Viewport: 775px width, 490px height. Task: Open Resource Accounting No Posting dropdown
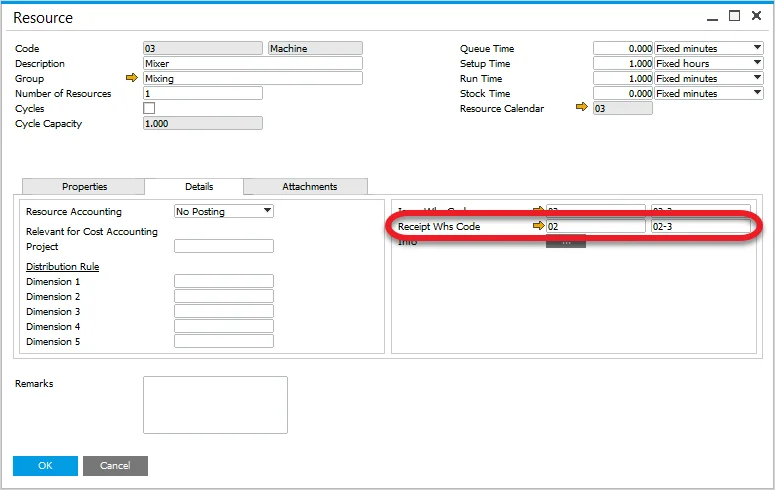tap(224, 211)
